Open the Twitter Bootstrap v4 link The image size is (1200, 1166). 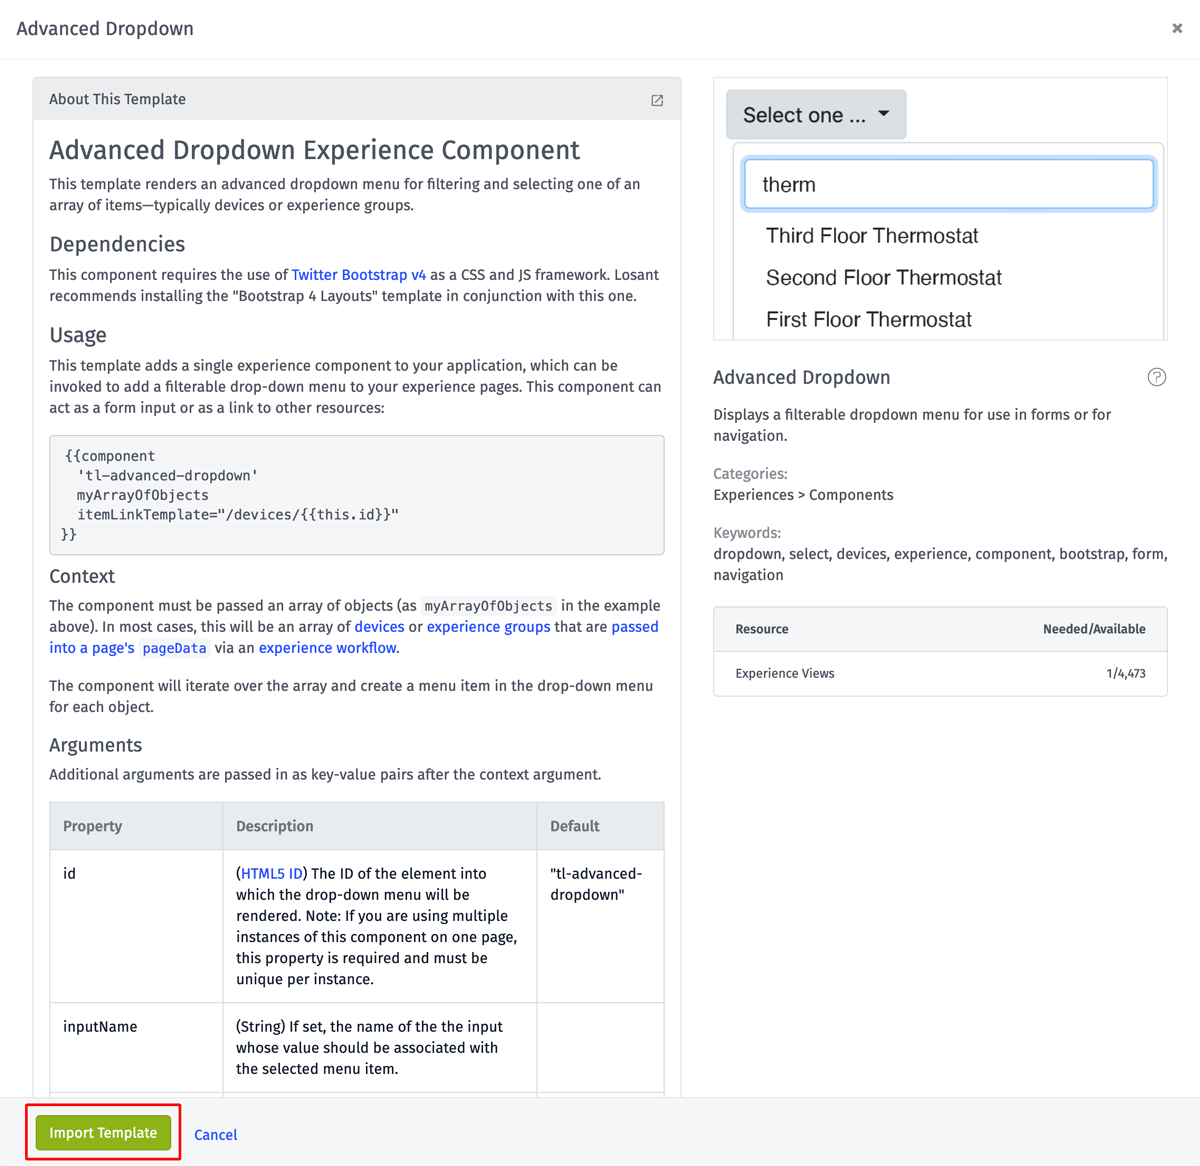point(359,275)
